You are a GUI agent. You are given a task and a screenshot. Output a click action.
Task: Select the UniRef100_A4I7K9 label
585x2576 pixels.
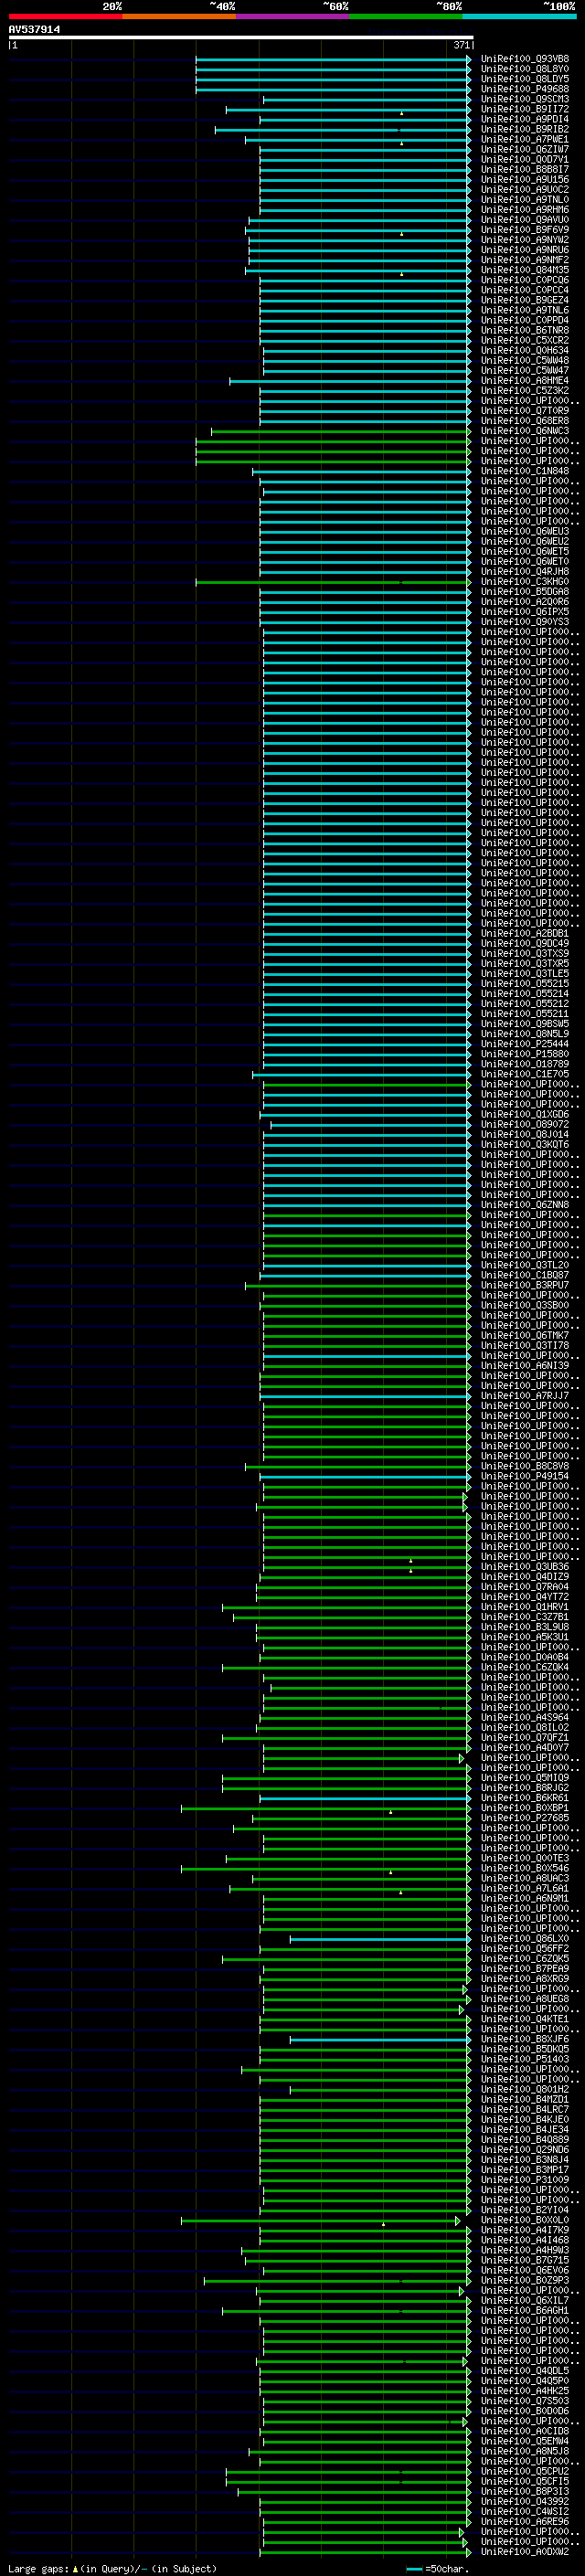click(524, 2230)
